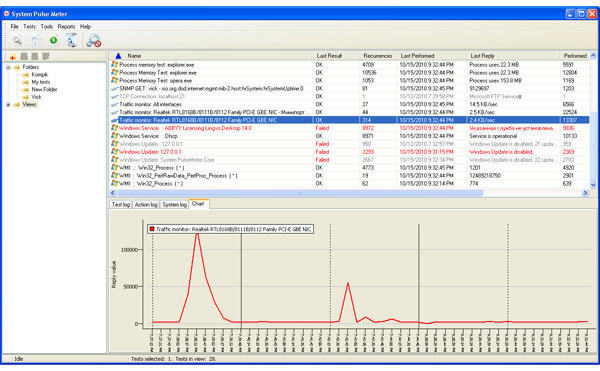Switch to the Action log tab

click(x=146, y=205)
